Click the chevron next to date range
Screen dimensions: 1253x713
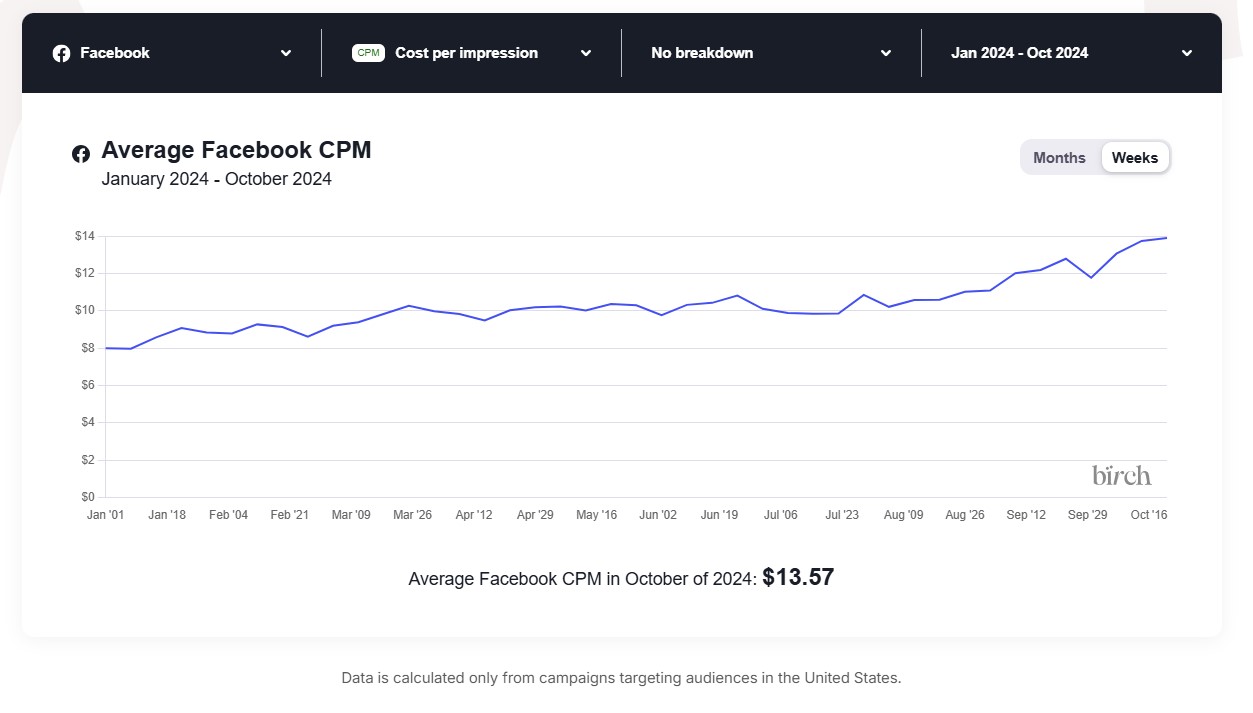tap(1186, 53)
